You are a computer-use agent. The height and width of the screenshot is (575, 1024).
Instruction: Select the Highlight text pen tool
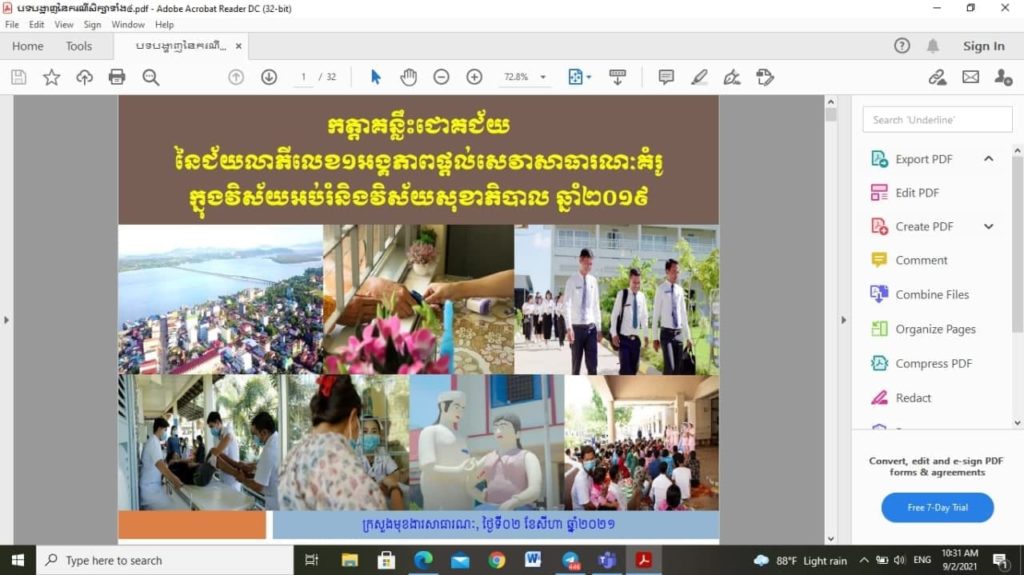(x=699, y=77)
